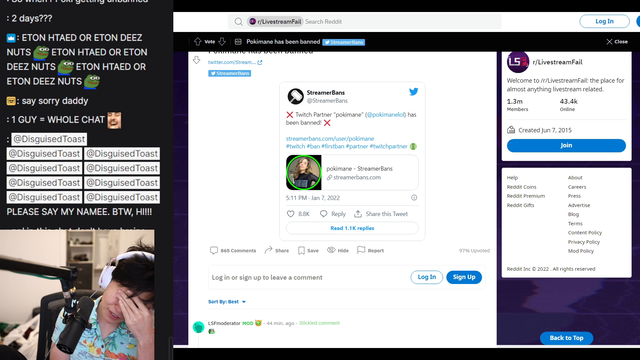Click Log In in comment box
640x360 pixels.
point(427,277)
